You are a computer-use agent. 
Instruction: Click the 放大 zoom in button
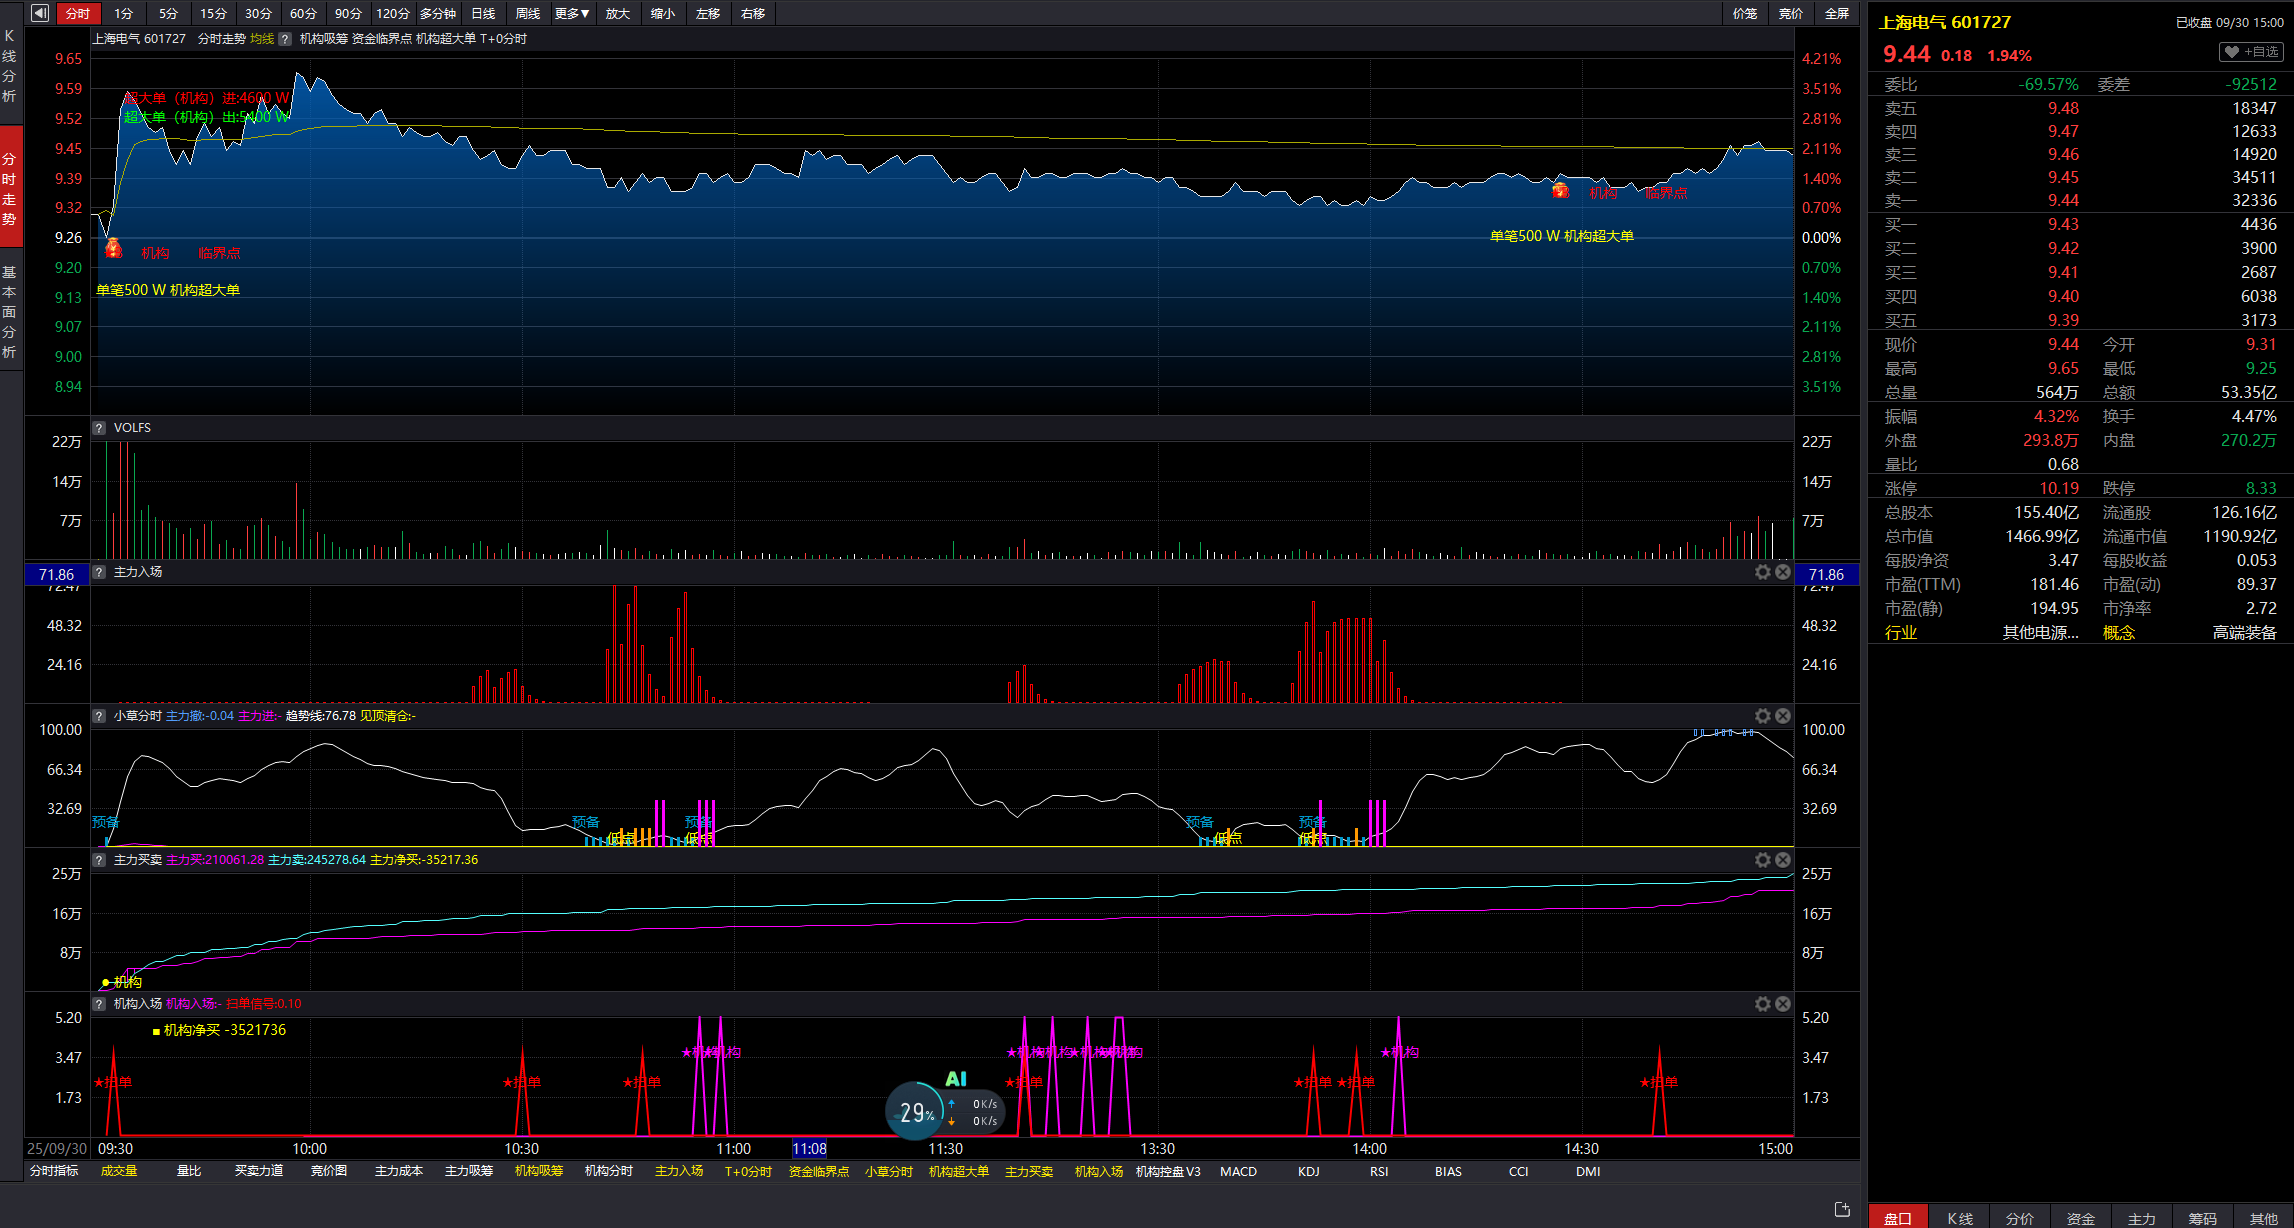(x=618, y=13)
